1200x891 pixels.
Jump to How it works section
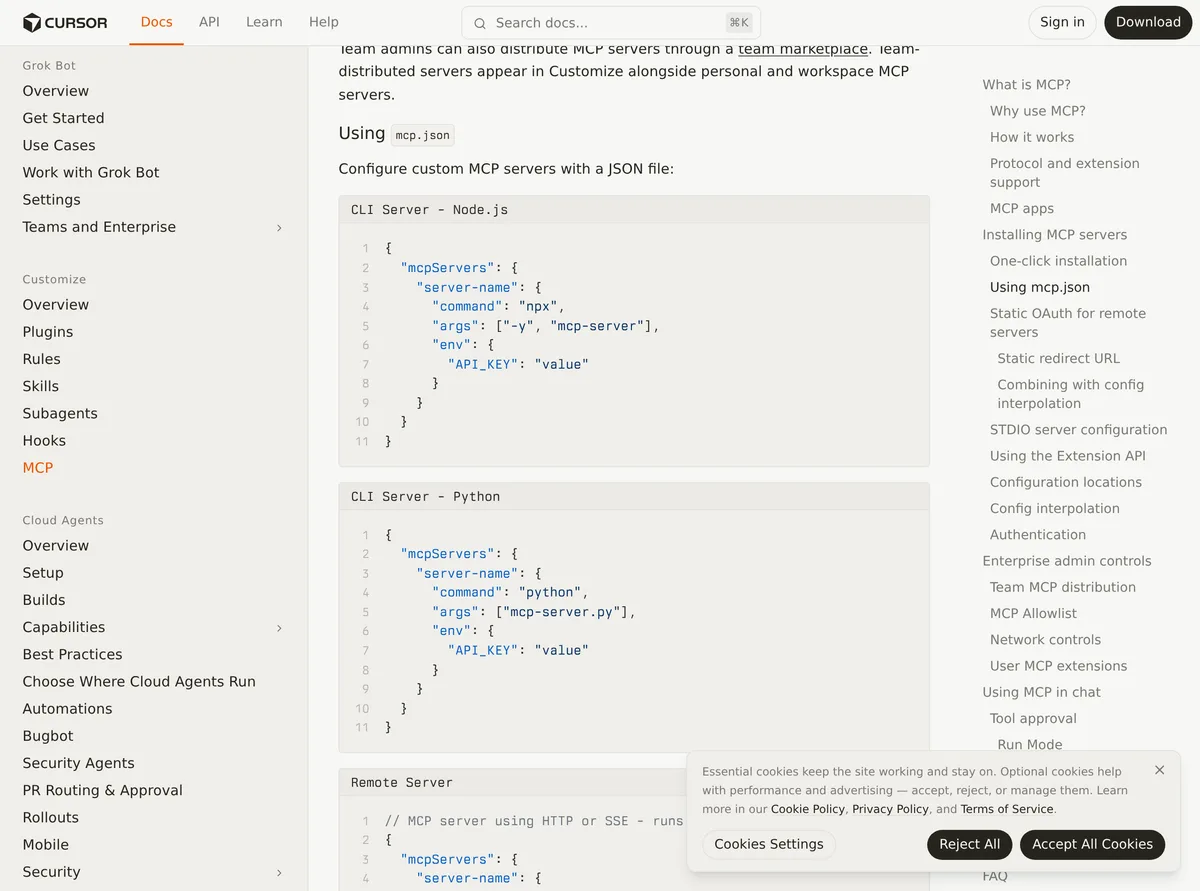pyautogui.click(x=1032, y=137)
